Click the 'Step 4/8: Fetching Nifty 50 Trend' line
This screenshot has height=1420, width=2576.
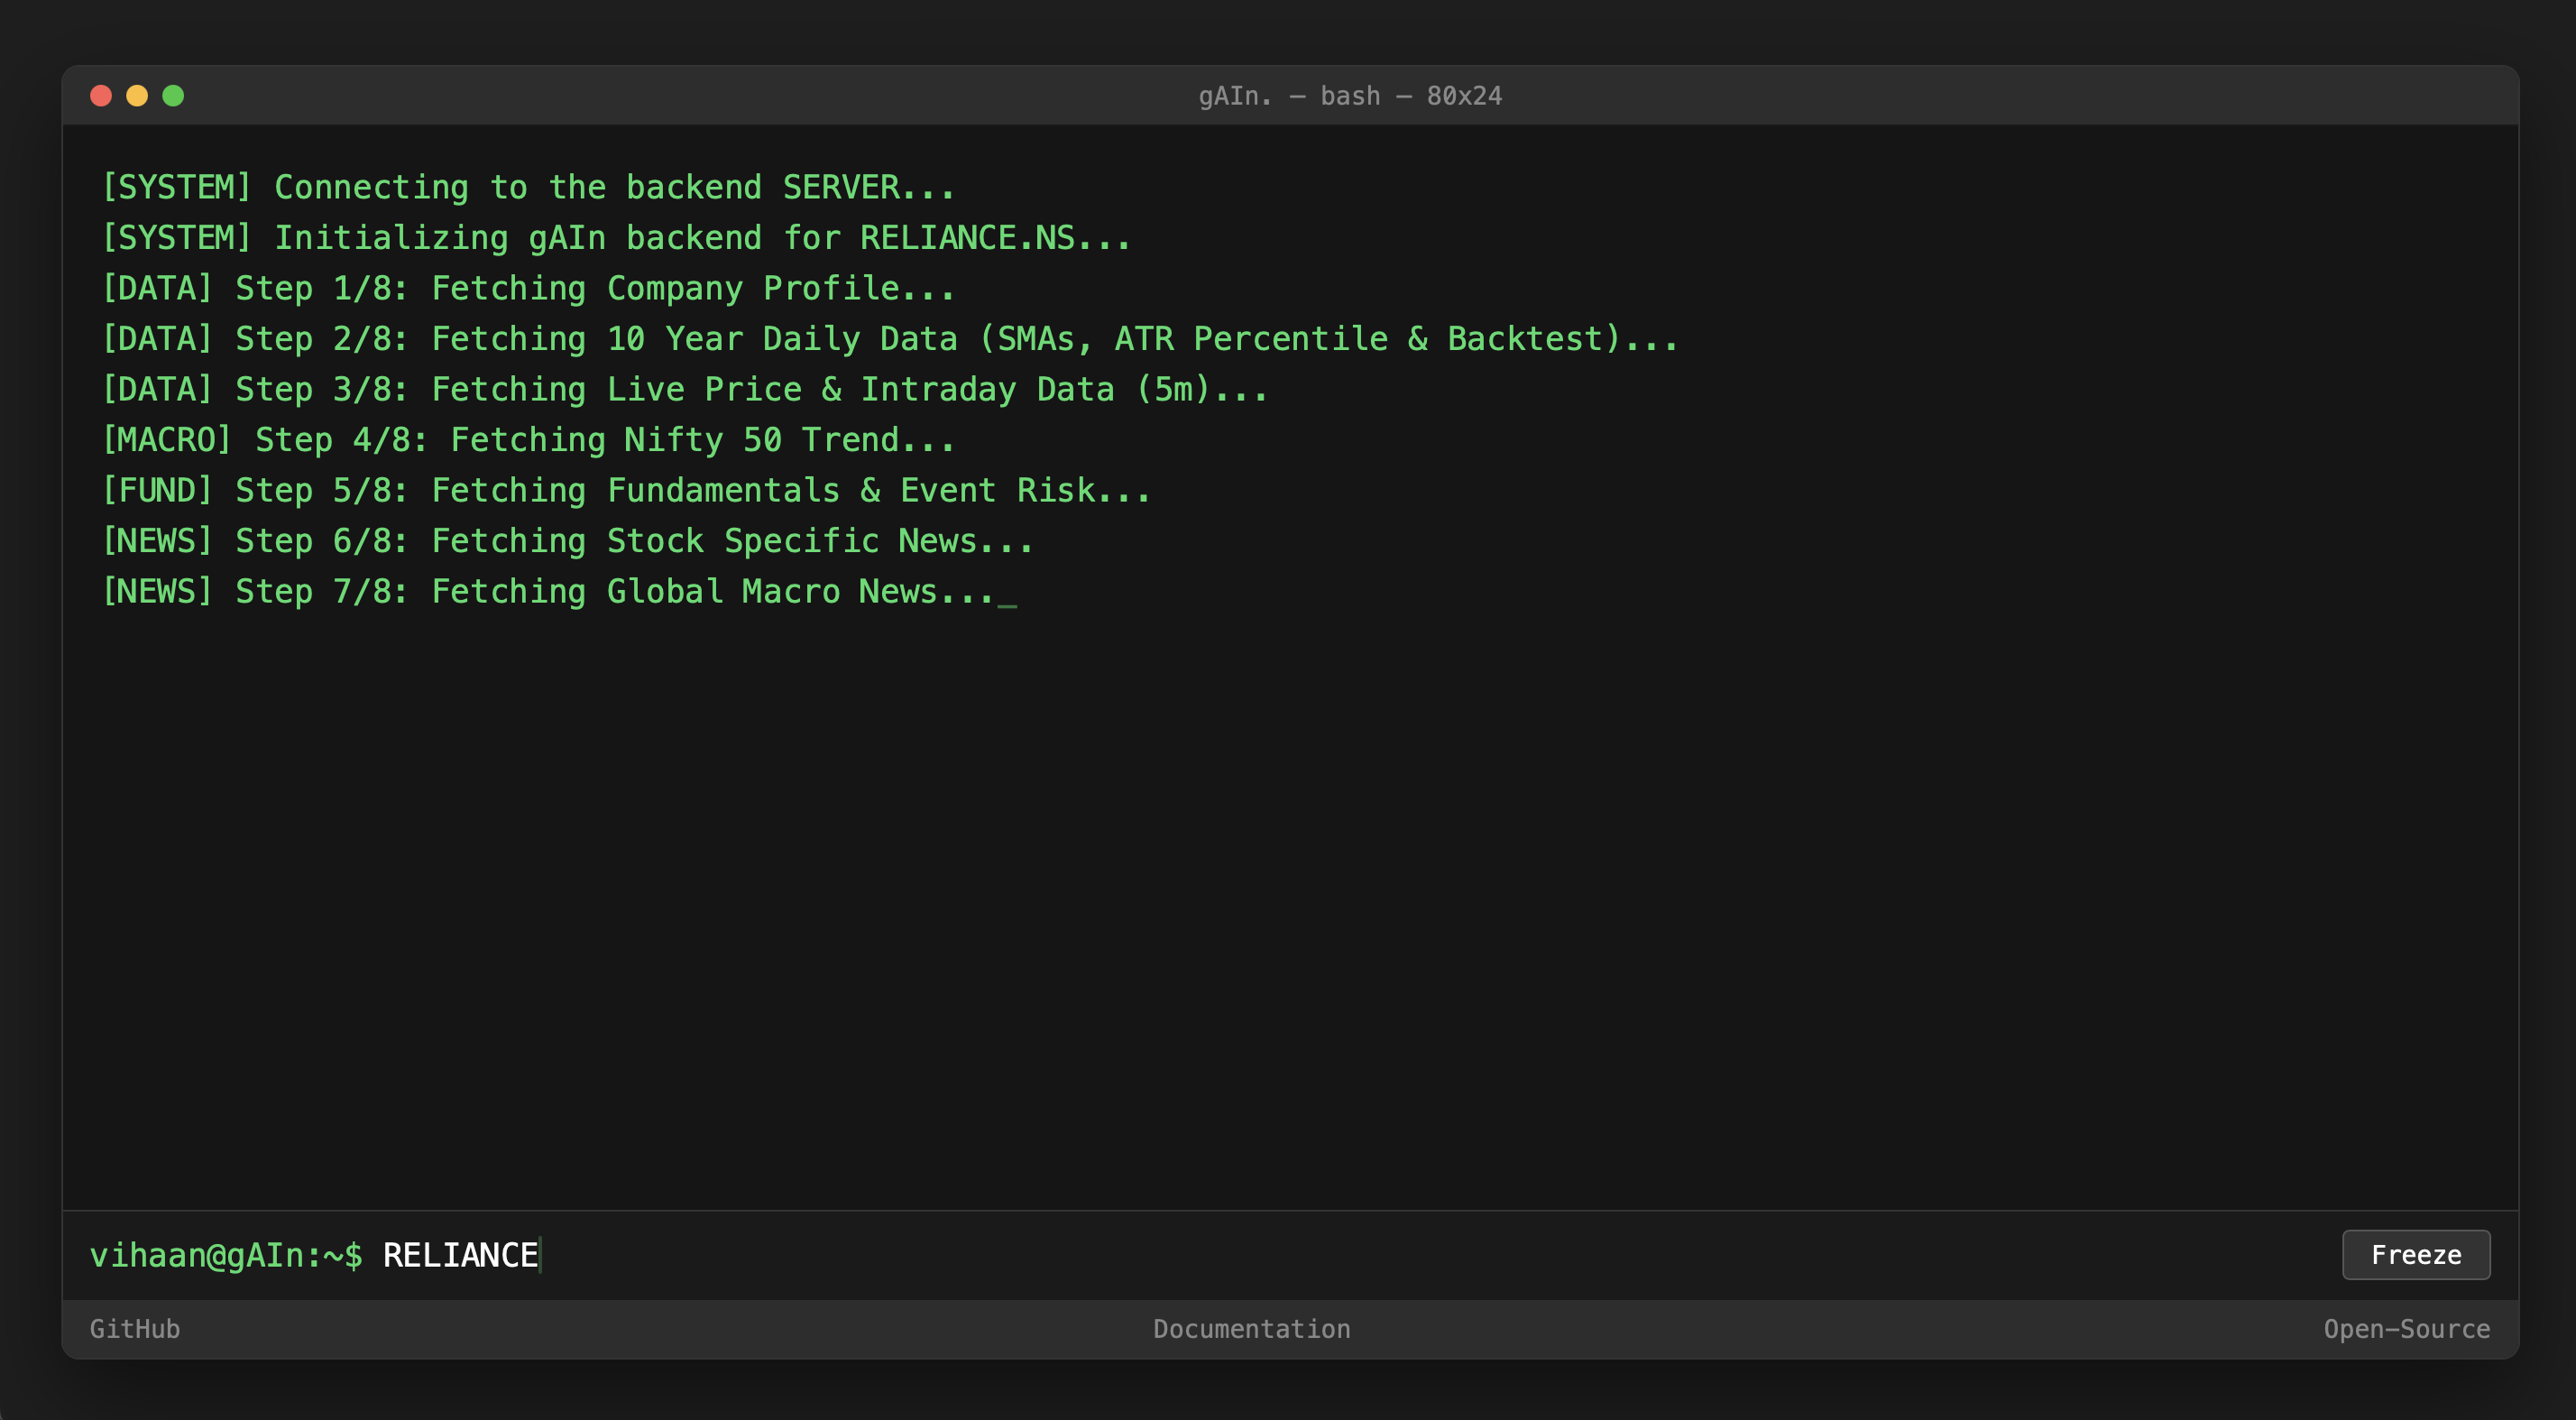(x=528, y=440)
